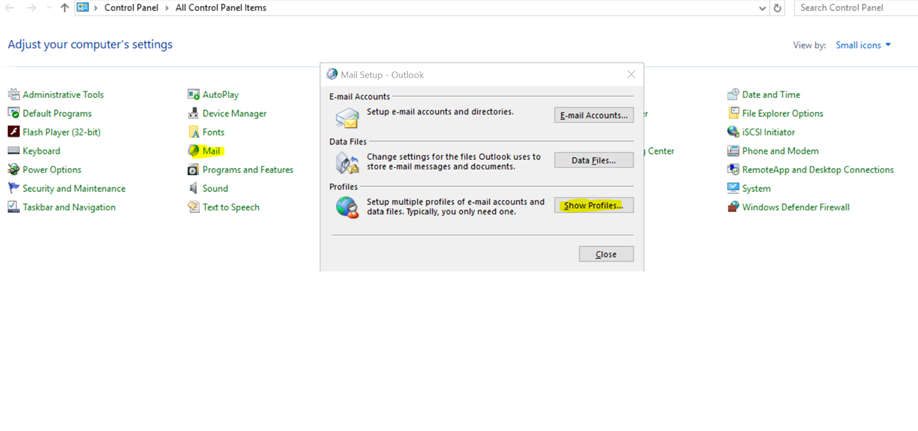
Task: Click the Mail Setup - Outlook title icon
Action: tap(332, 74)
